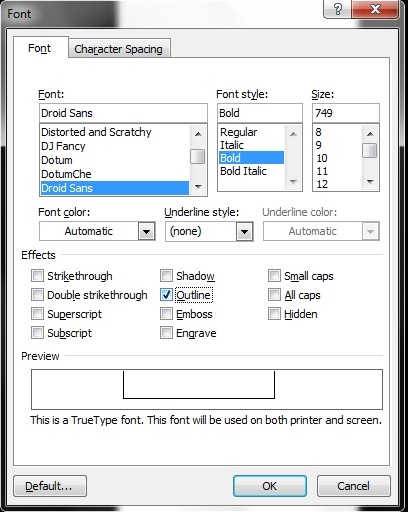Screen dimensions: 408x512
Task: Click font list scroll up arrow
Action: point(198,134)
